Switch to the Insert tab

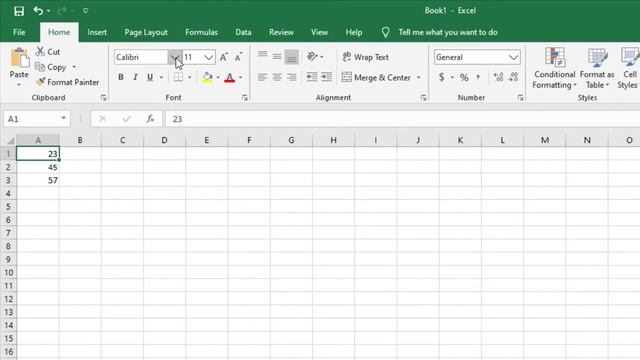point(97,32)
